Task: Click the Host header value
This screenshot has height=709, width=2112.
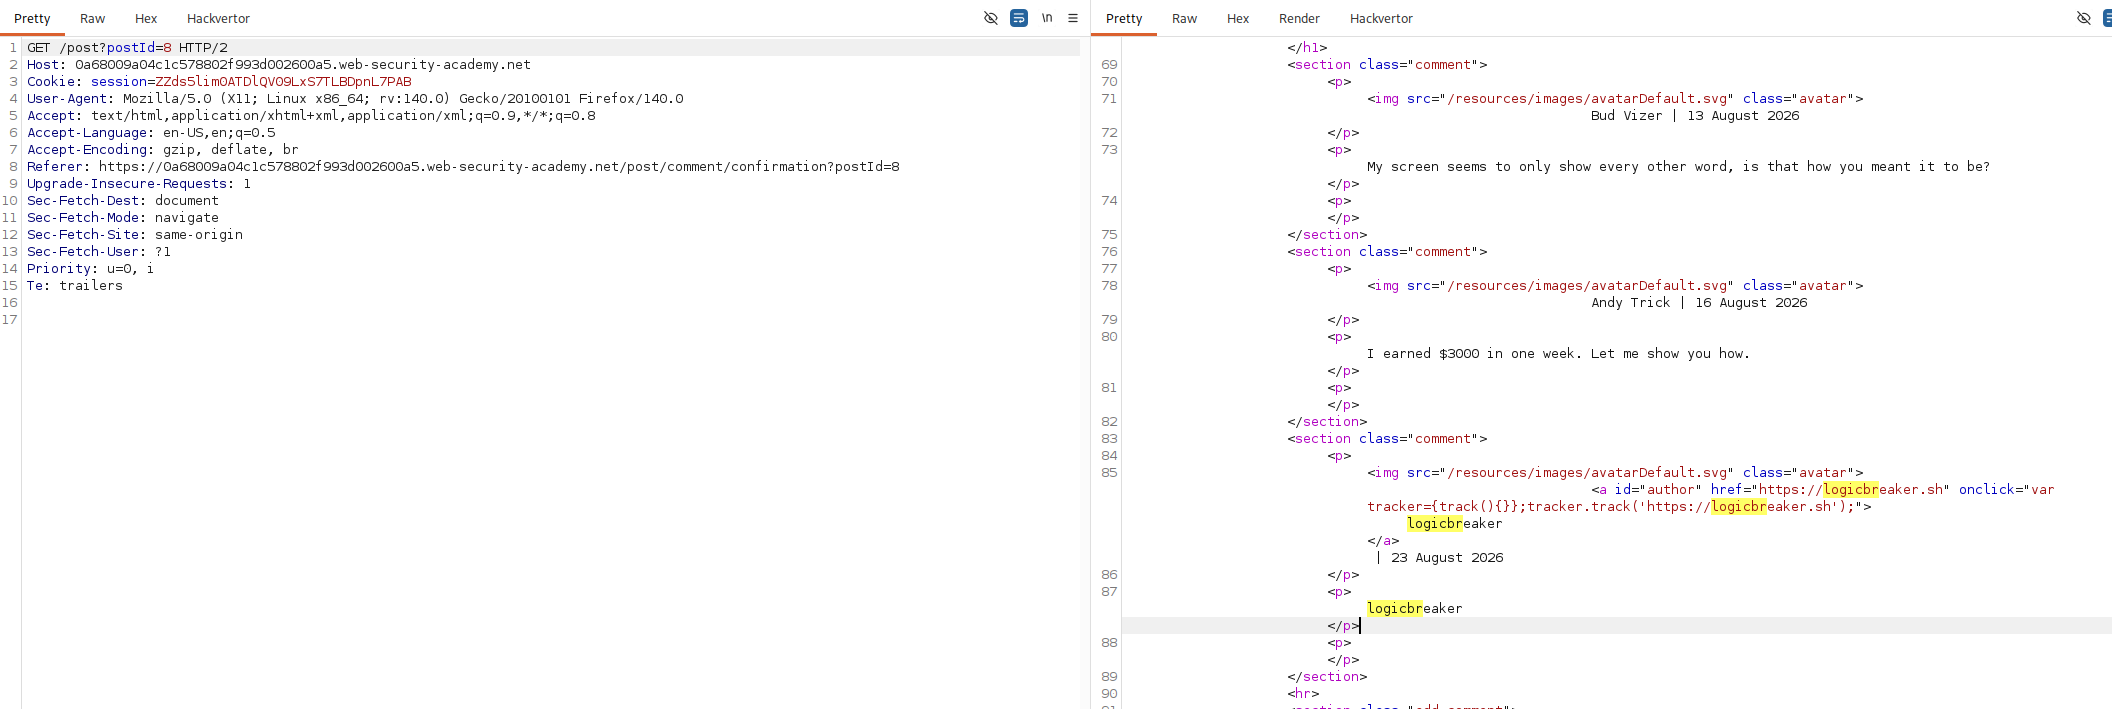Action: coord(303,65)
